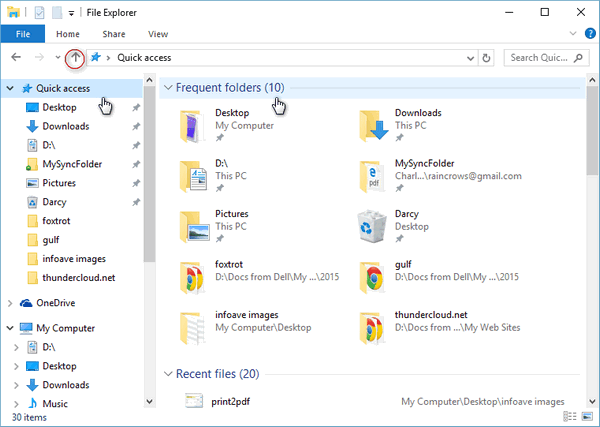
Task: Select foxtrot folder in sidebar
Action: (56, 221)
